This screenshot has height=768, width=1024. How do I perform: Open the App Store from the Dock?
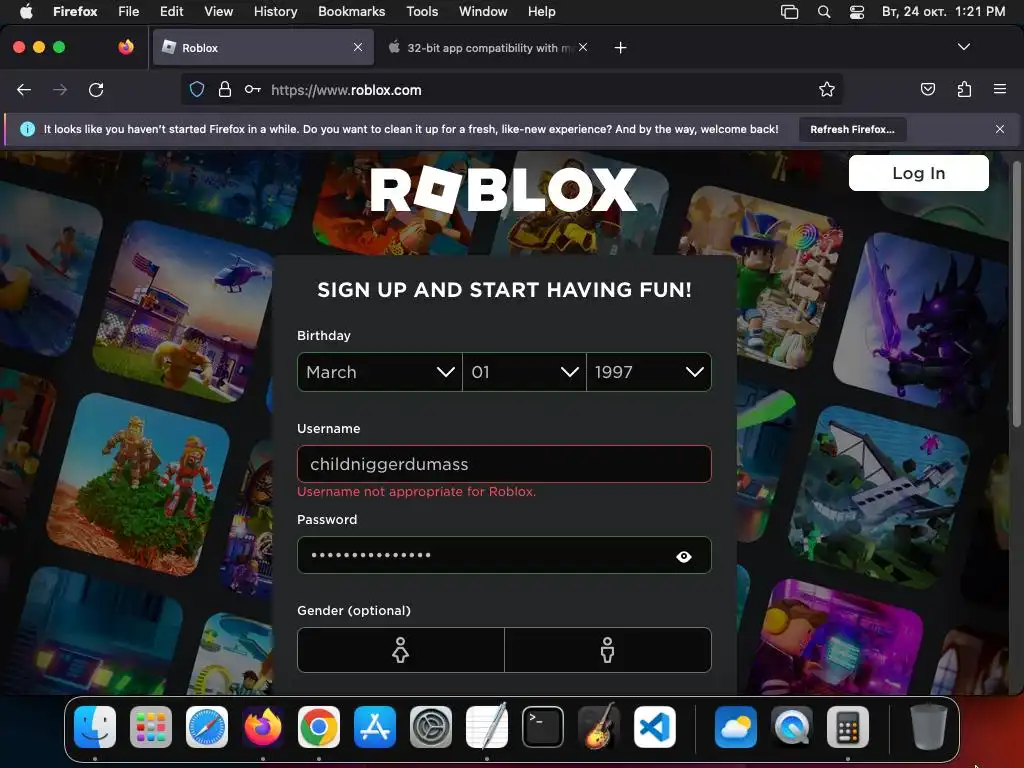pyautogui.click(x=375, y=727)
